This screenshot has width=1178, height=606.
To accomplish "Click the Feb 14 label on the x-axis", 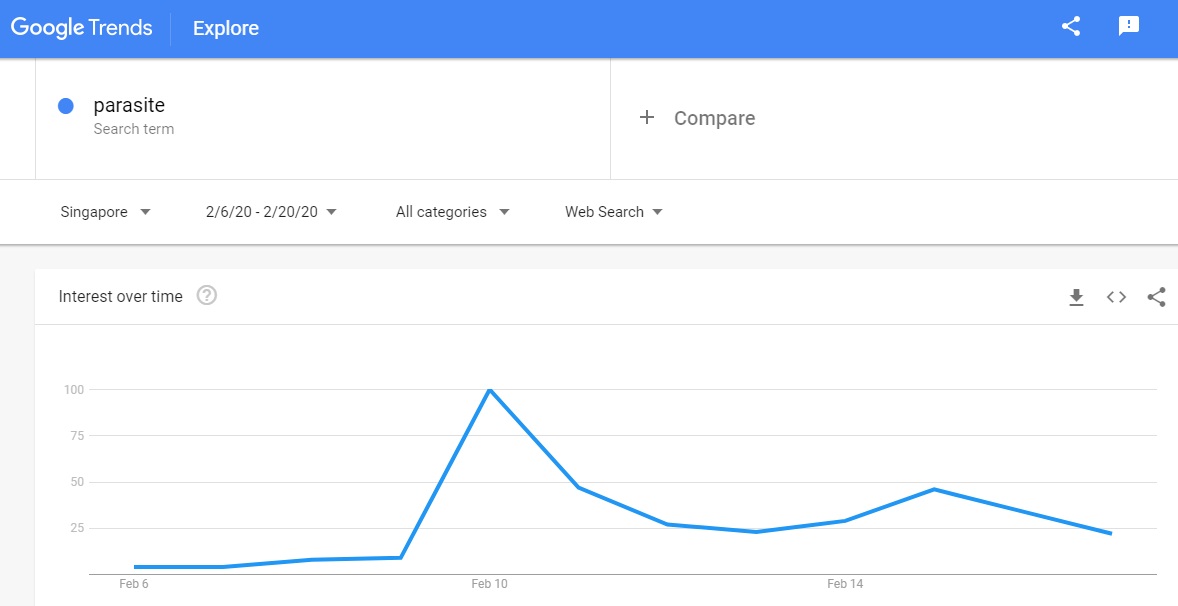I will (x=845, y=584).
